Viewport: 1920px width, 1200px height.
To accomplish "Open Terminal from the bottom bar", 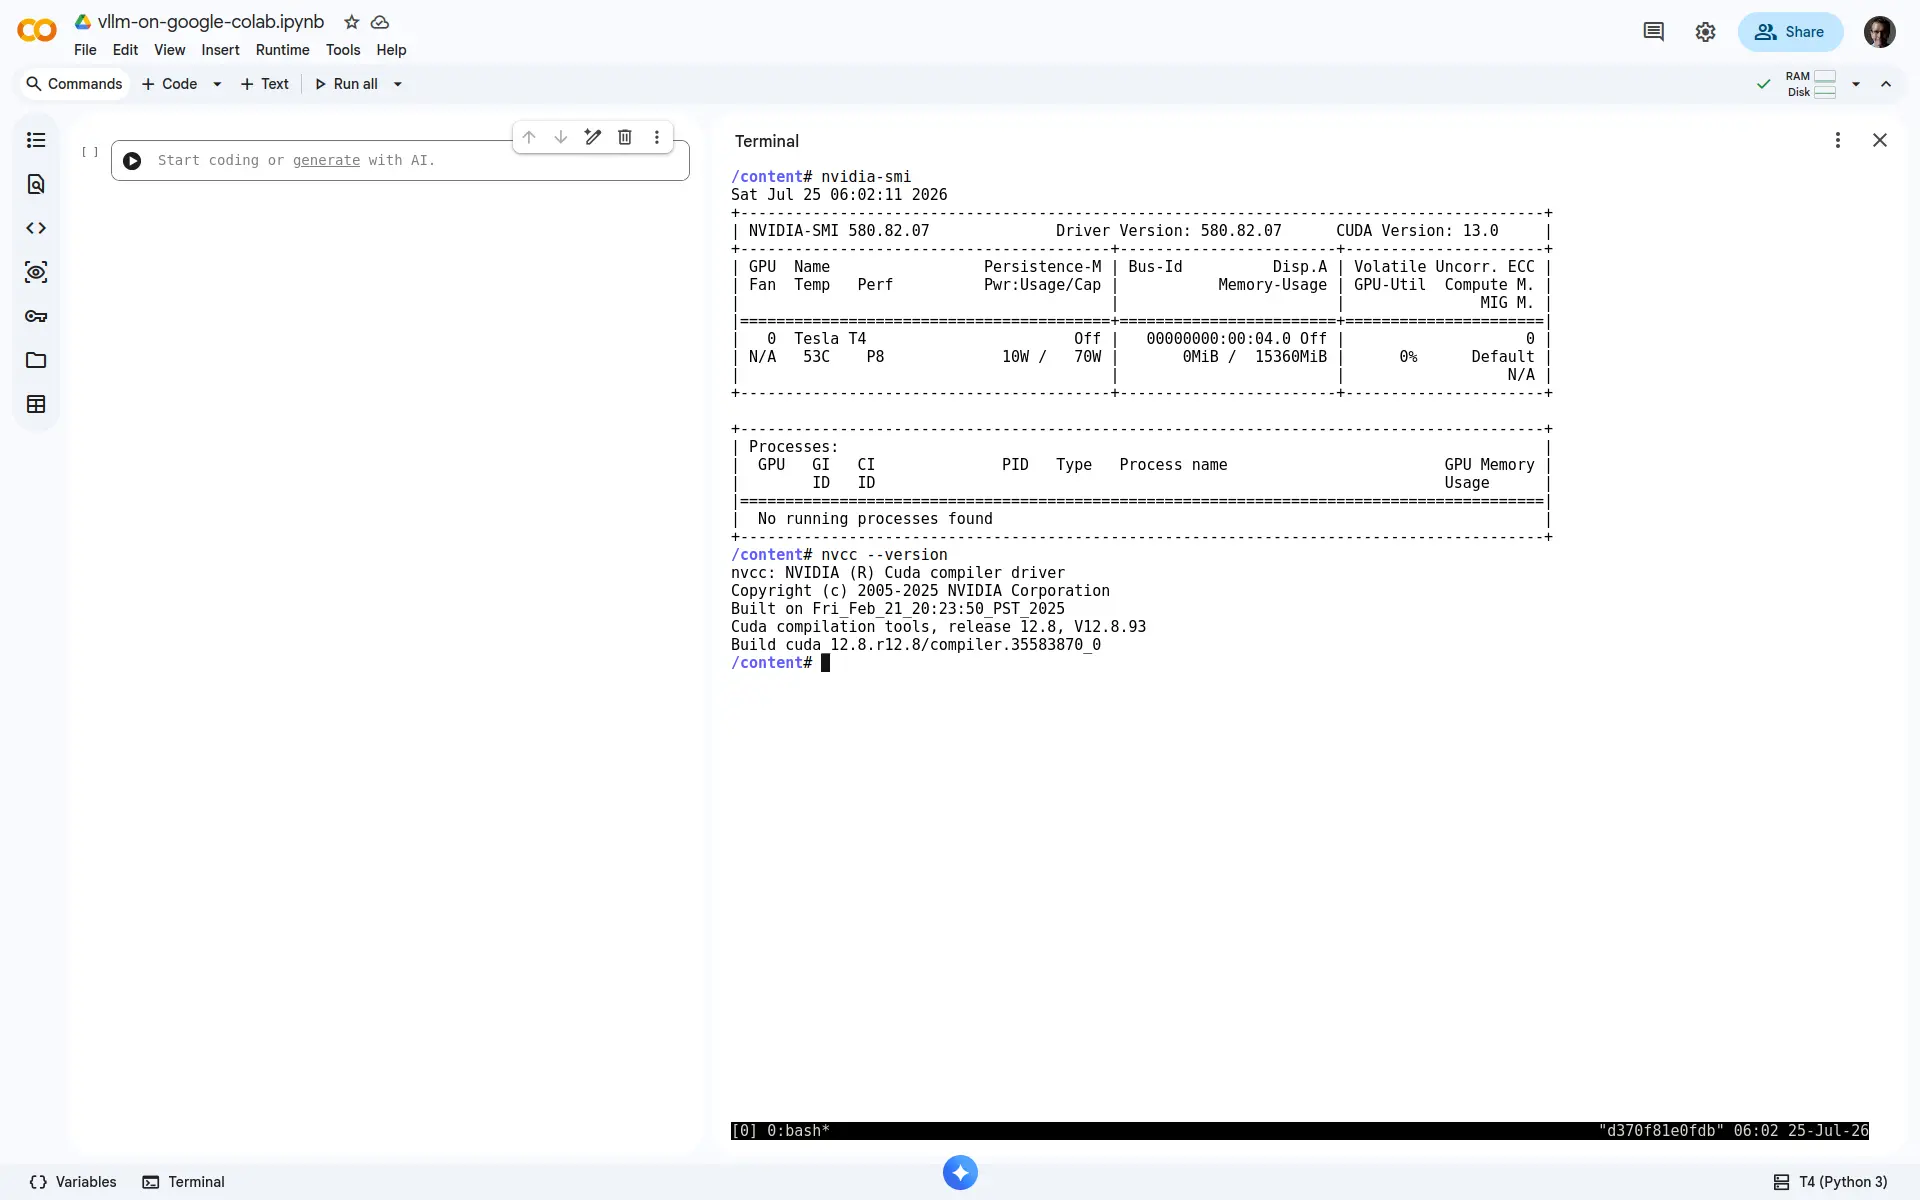I will click(184, 1182).
